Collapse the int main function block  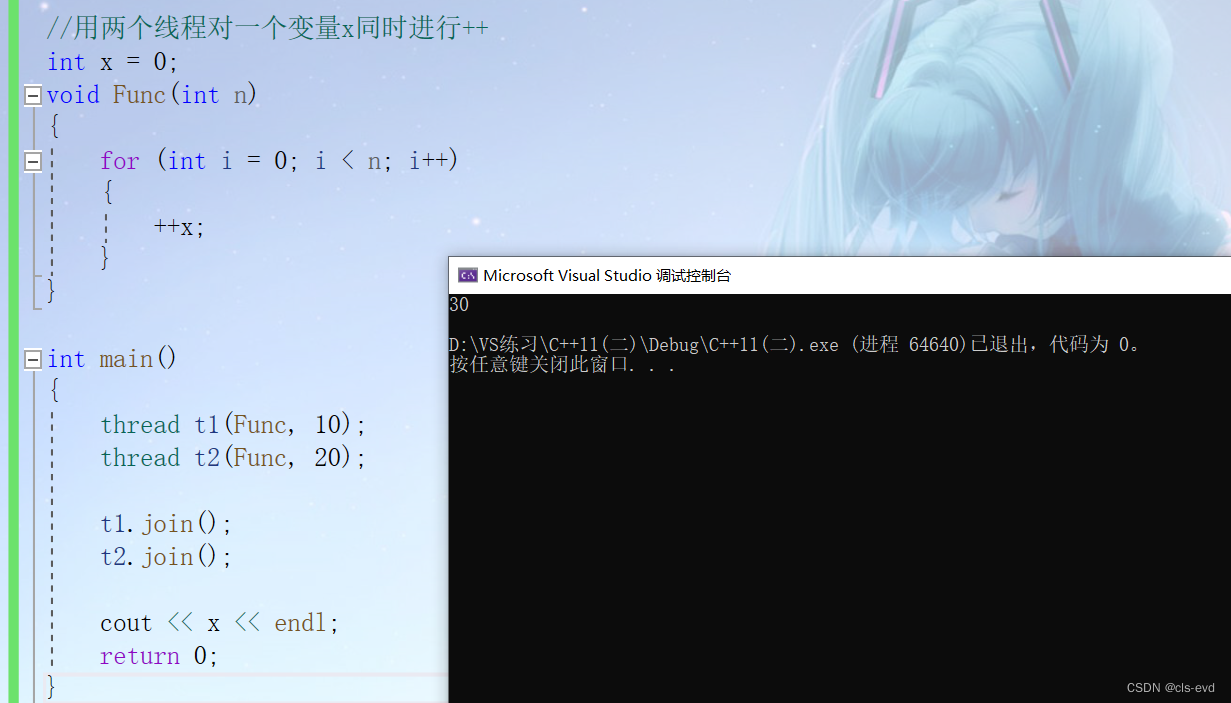(33, 359)
